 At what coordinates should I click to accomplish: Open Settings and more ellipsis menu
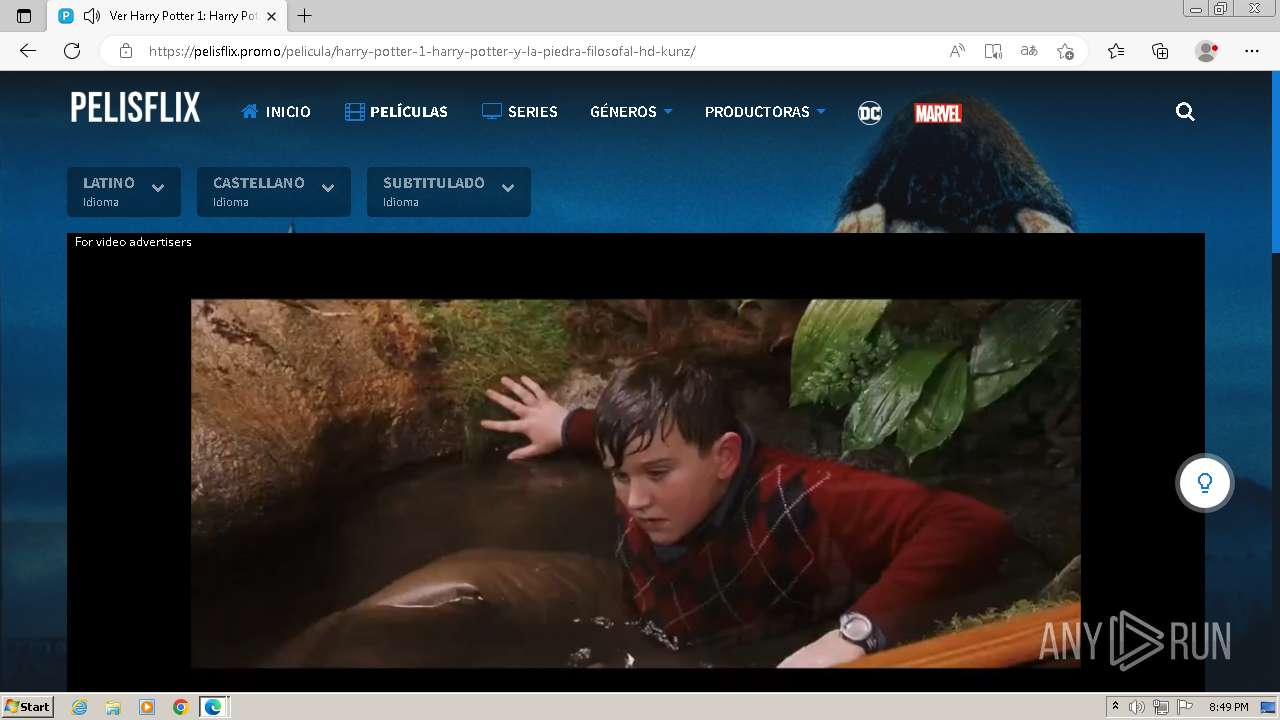(x=1252, y=51)
